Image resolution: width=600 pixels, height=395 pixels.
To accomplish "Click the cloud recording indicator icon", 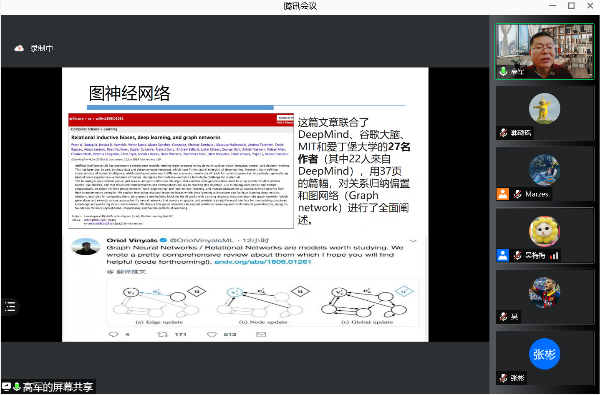I will tap(19, 48).
